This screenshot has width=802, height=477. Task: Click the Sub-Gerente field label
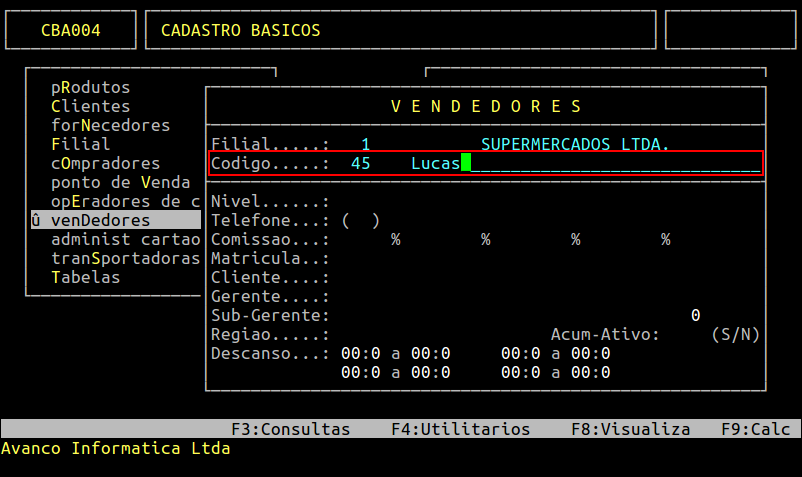tap(270, 315)
